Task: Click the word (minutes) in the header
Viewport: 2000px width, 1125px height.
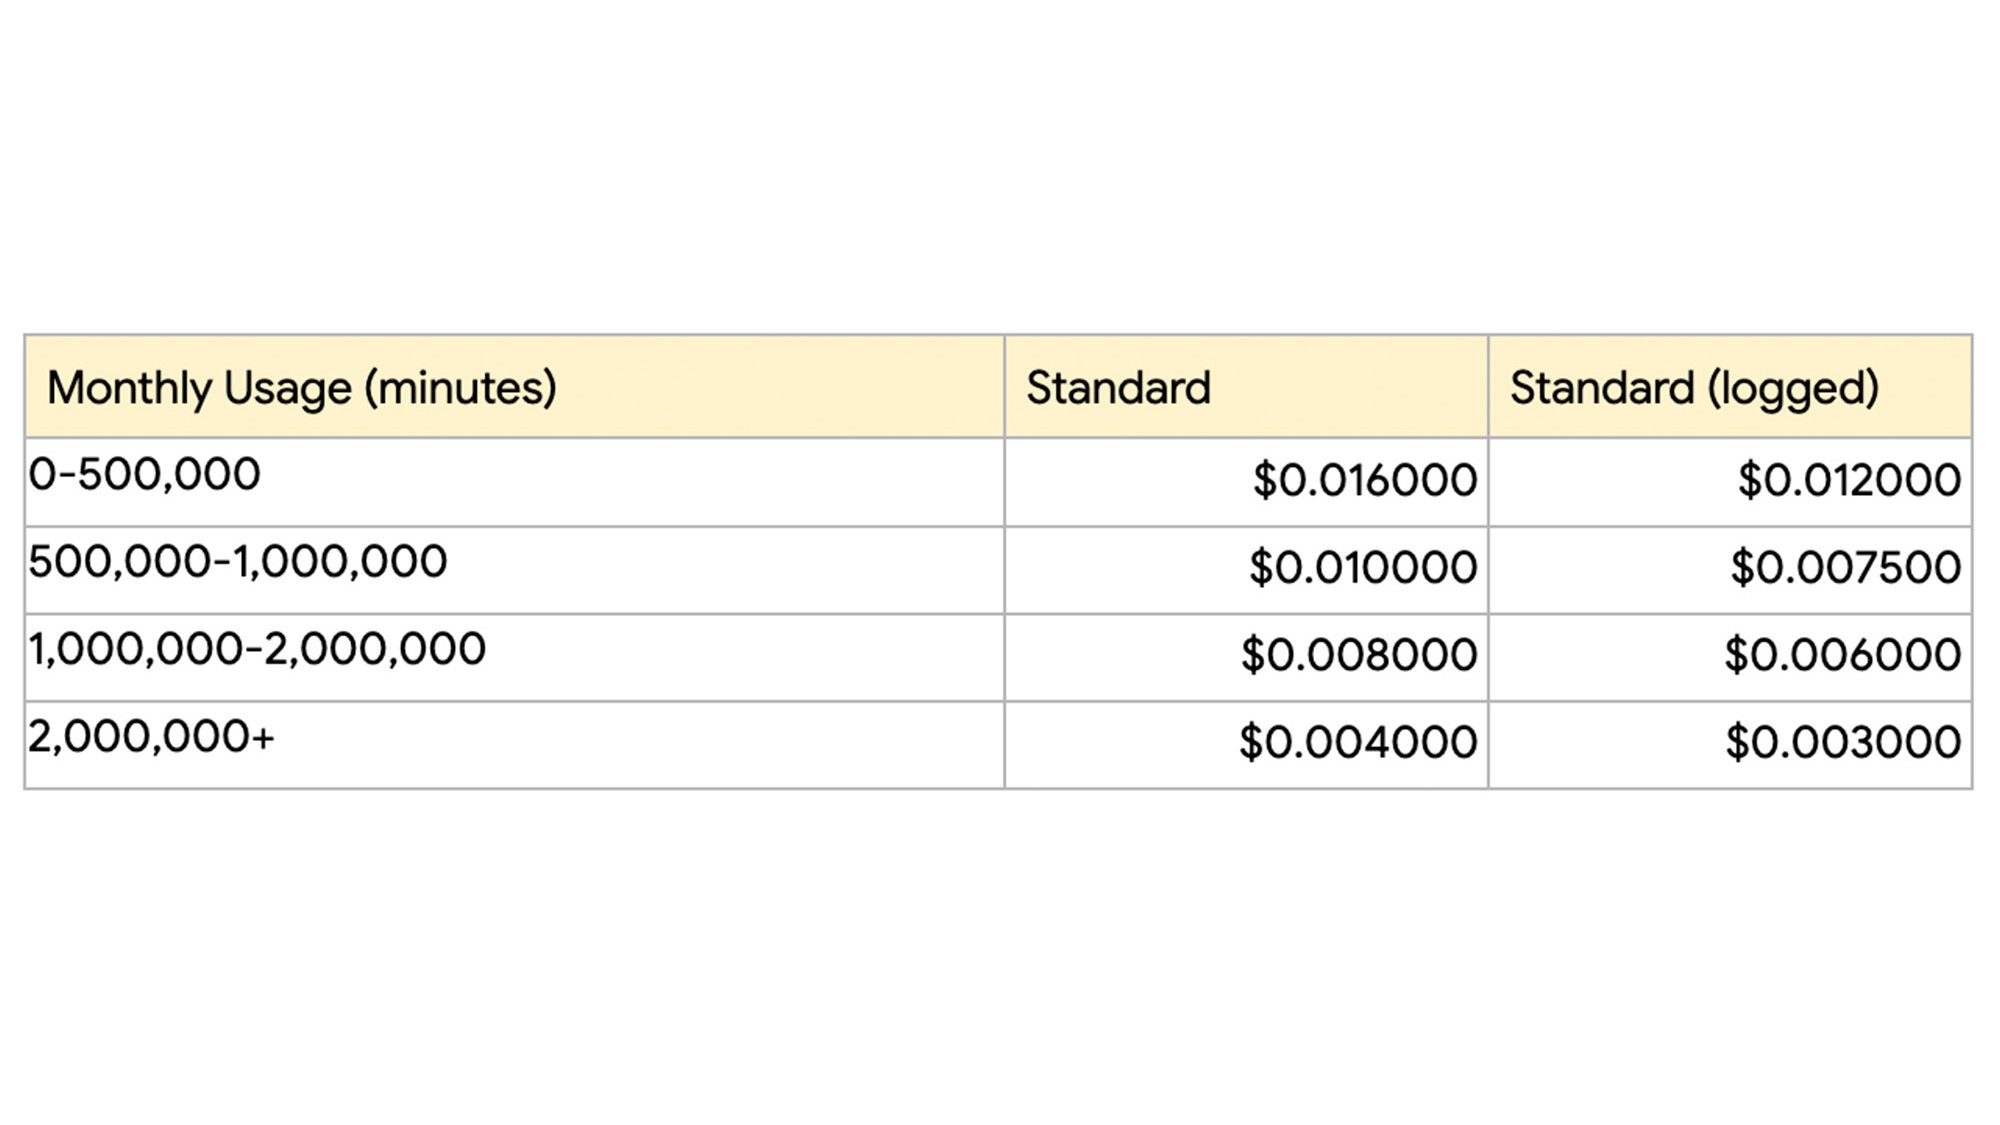Action: click(x=460, y=389)
